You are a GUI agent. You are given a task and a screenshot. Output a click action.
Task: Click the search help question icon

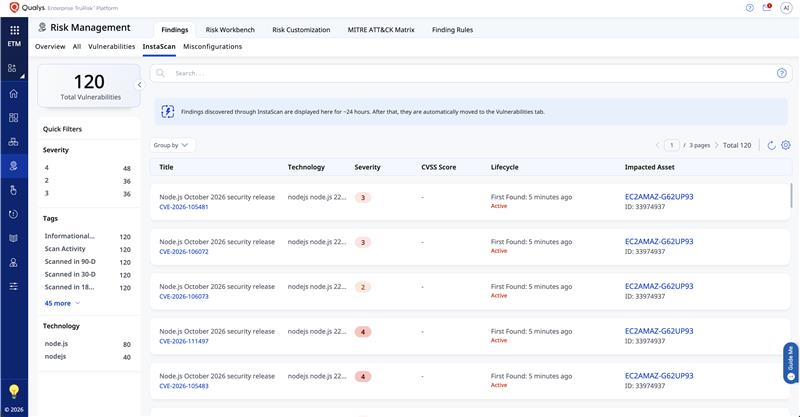click(782, 73)
